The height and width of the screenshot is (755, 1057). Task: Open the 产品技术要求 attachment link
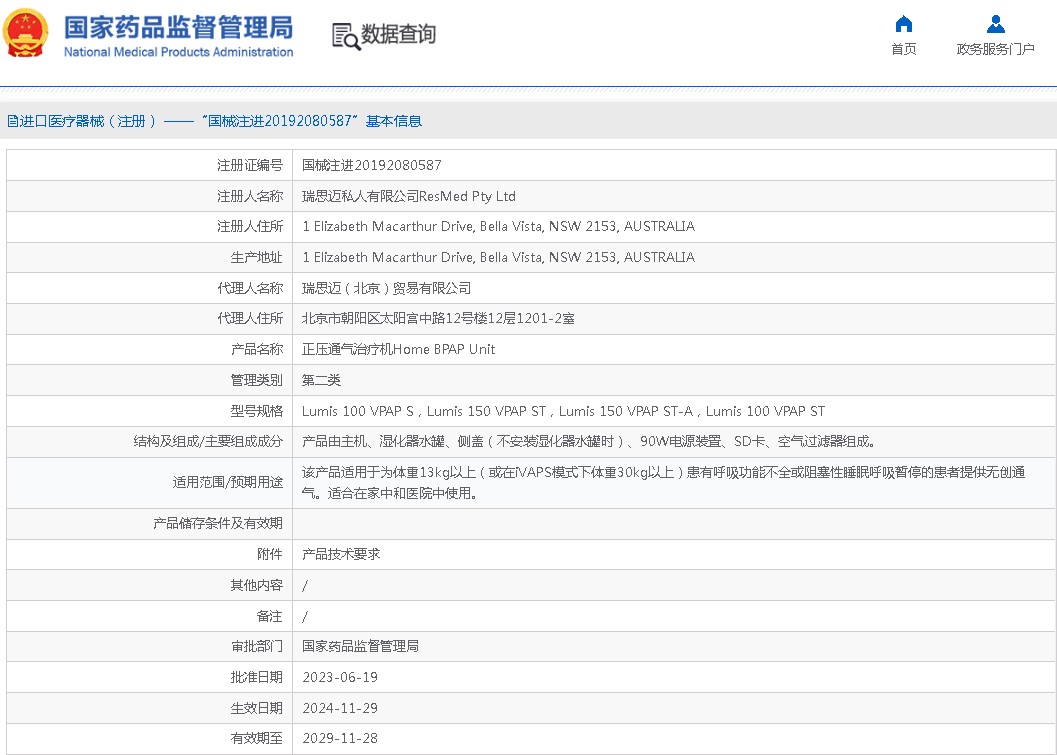(x=341, y=554)
